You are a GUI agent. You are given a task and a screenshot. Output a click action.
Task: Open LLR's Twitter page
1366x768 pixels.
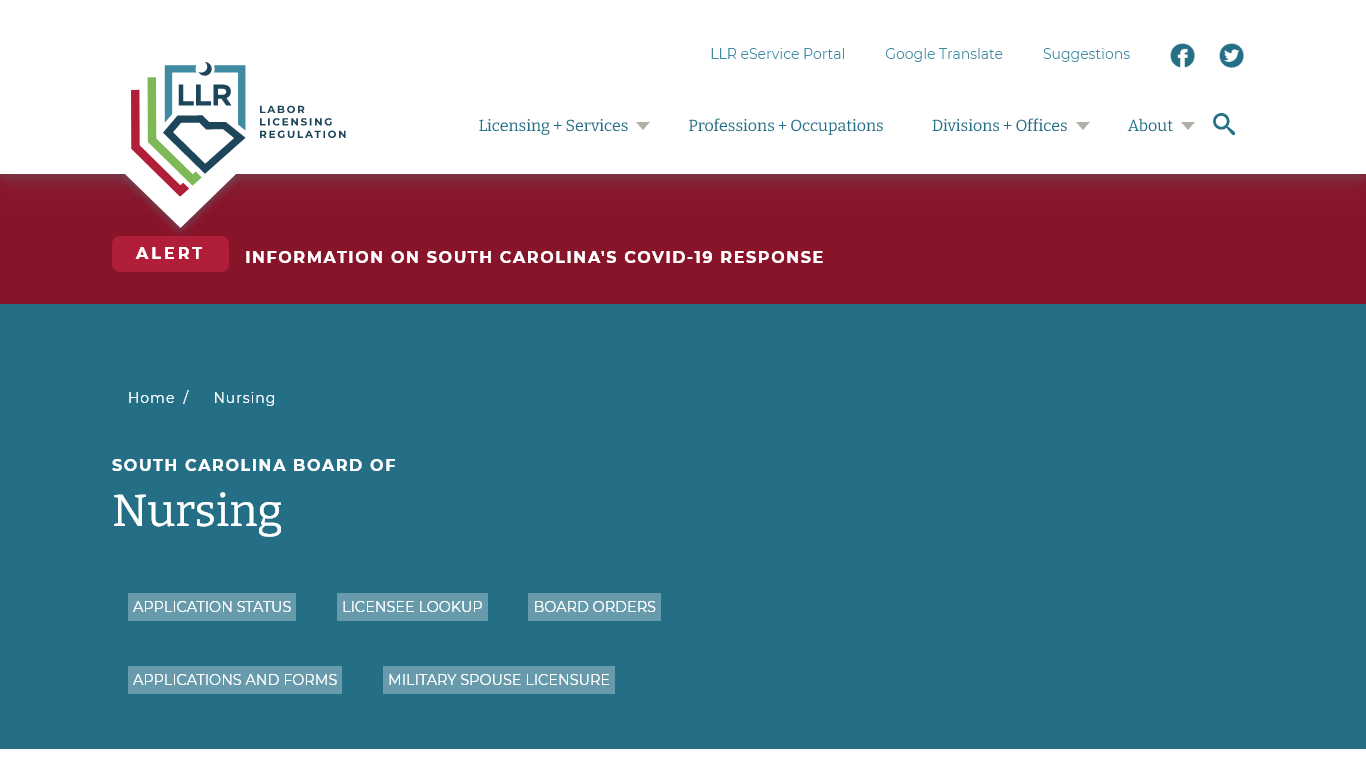click(x=1231, y=55)
